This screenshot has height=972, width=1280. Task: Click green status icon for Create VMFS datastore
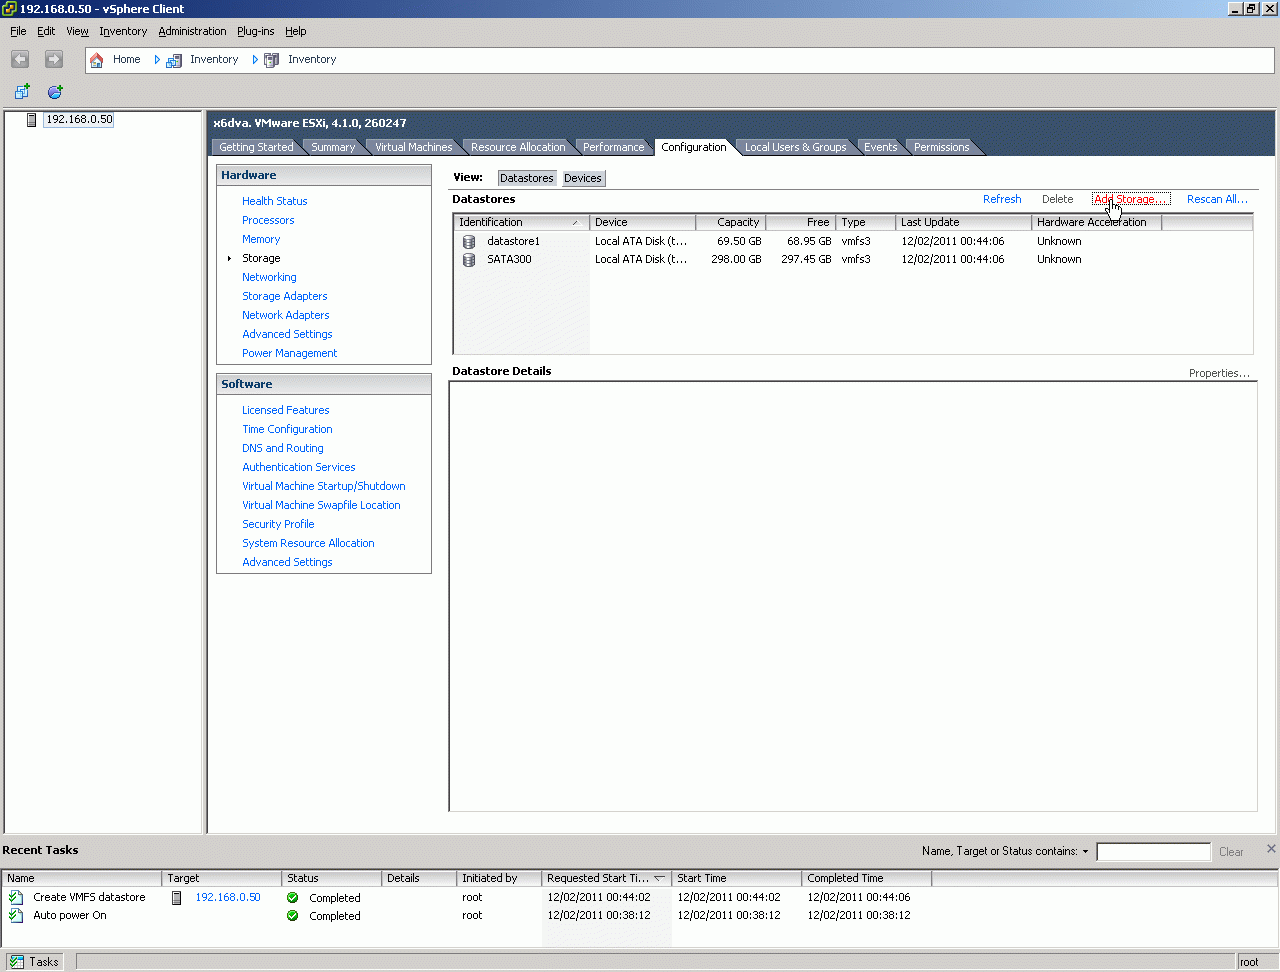293,898
